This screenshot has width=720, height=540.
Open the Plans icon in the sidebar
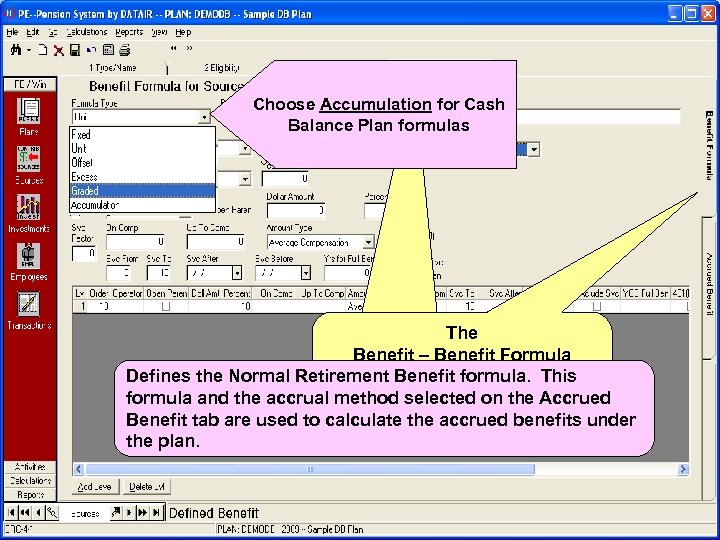tap(28, 111)
